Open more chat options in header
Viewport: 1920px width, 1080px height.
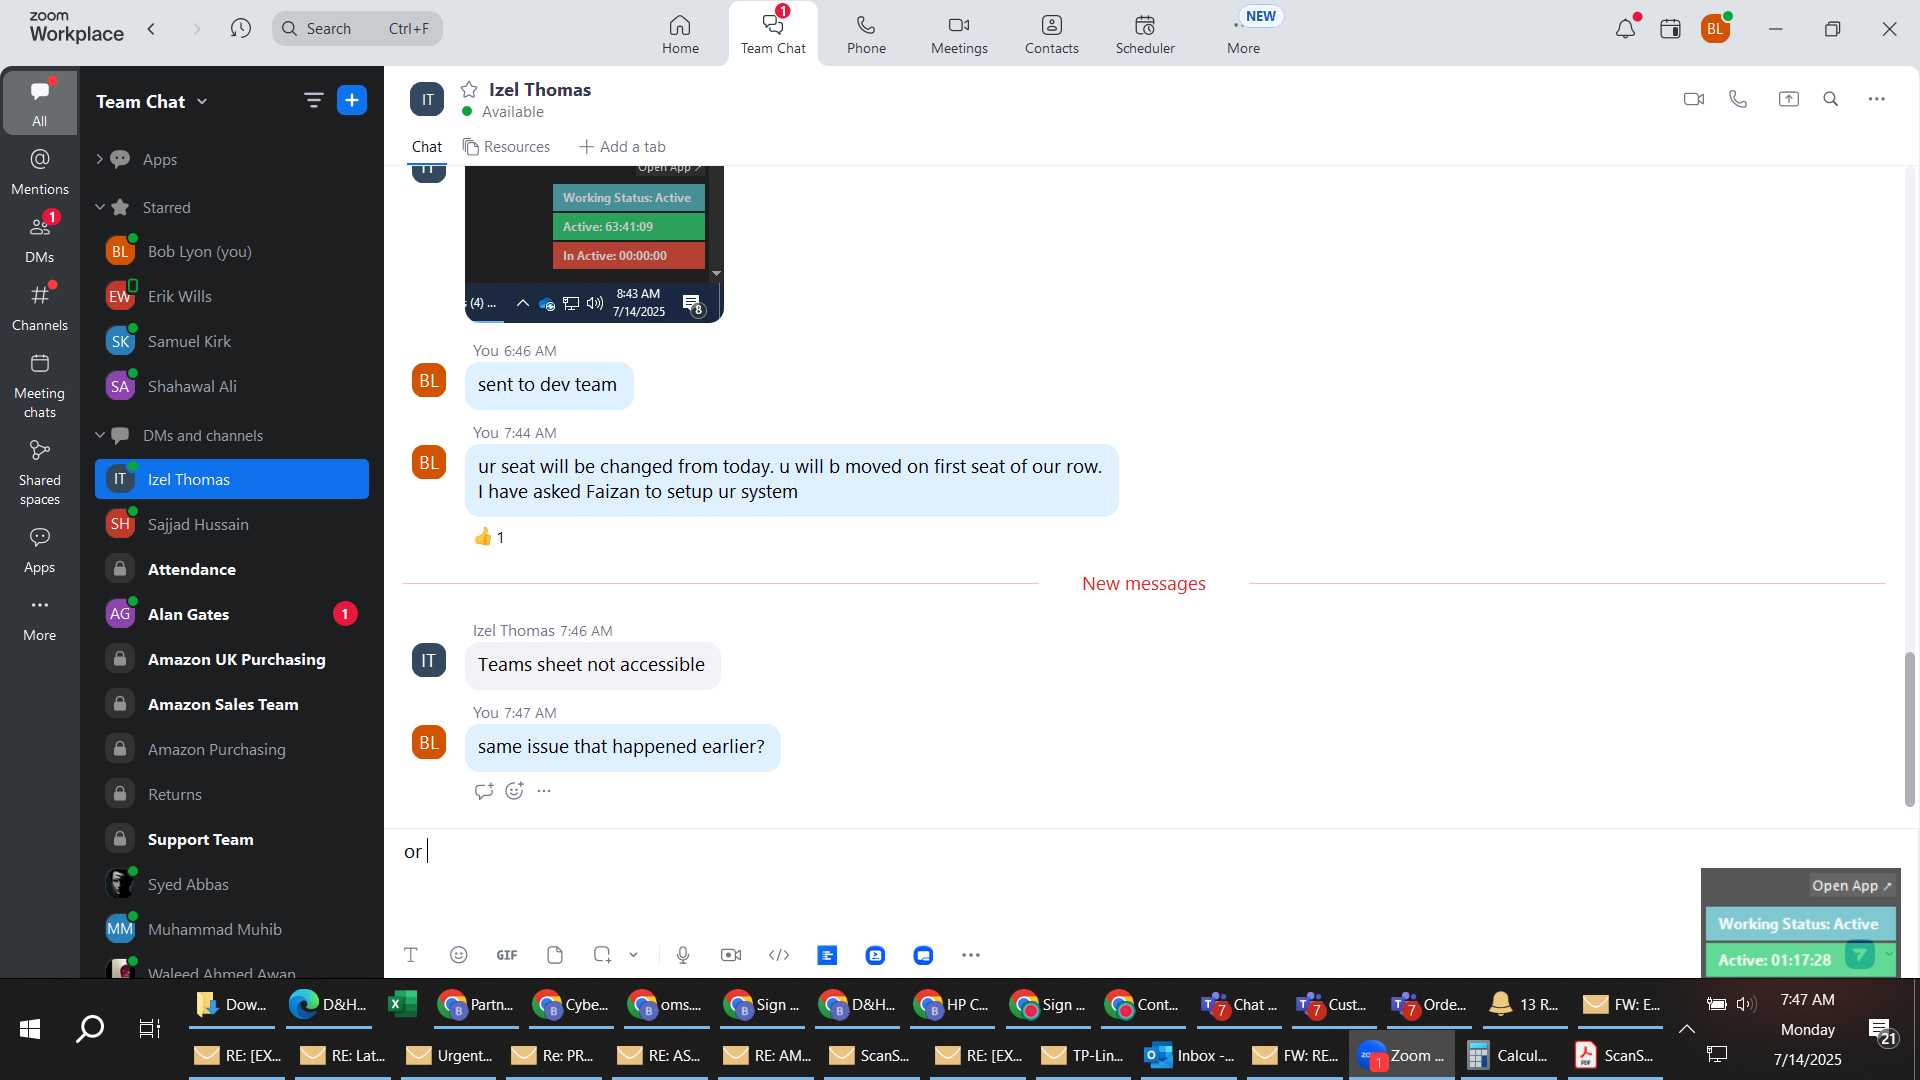[x=1877, y=99]
